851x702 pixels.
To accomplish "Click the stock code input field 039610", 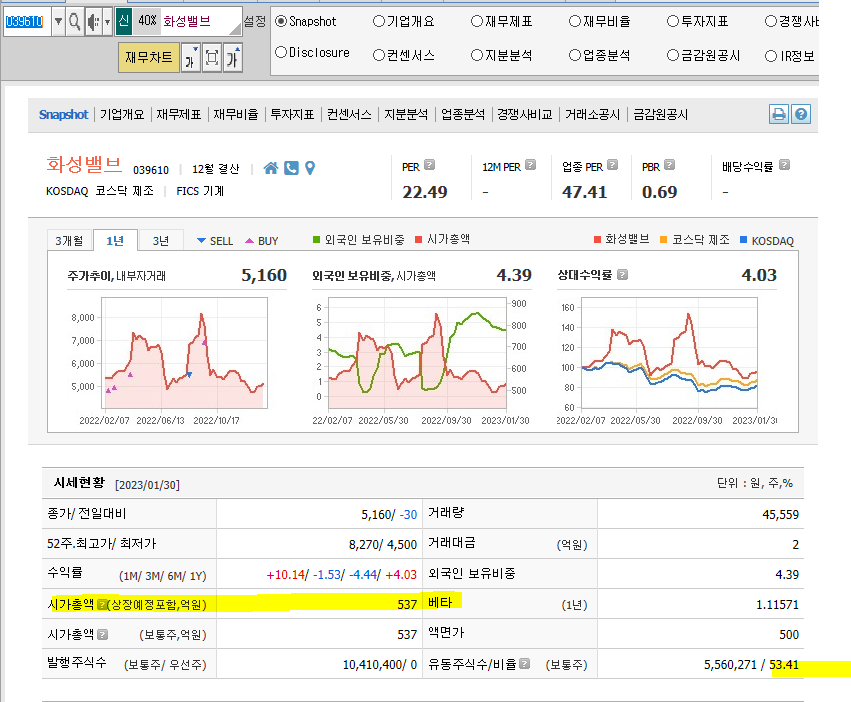I will pyautogui.click(x=27, y=22).
